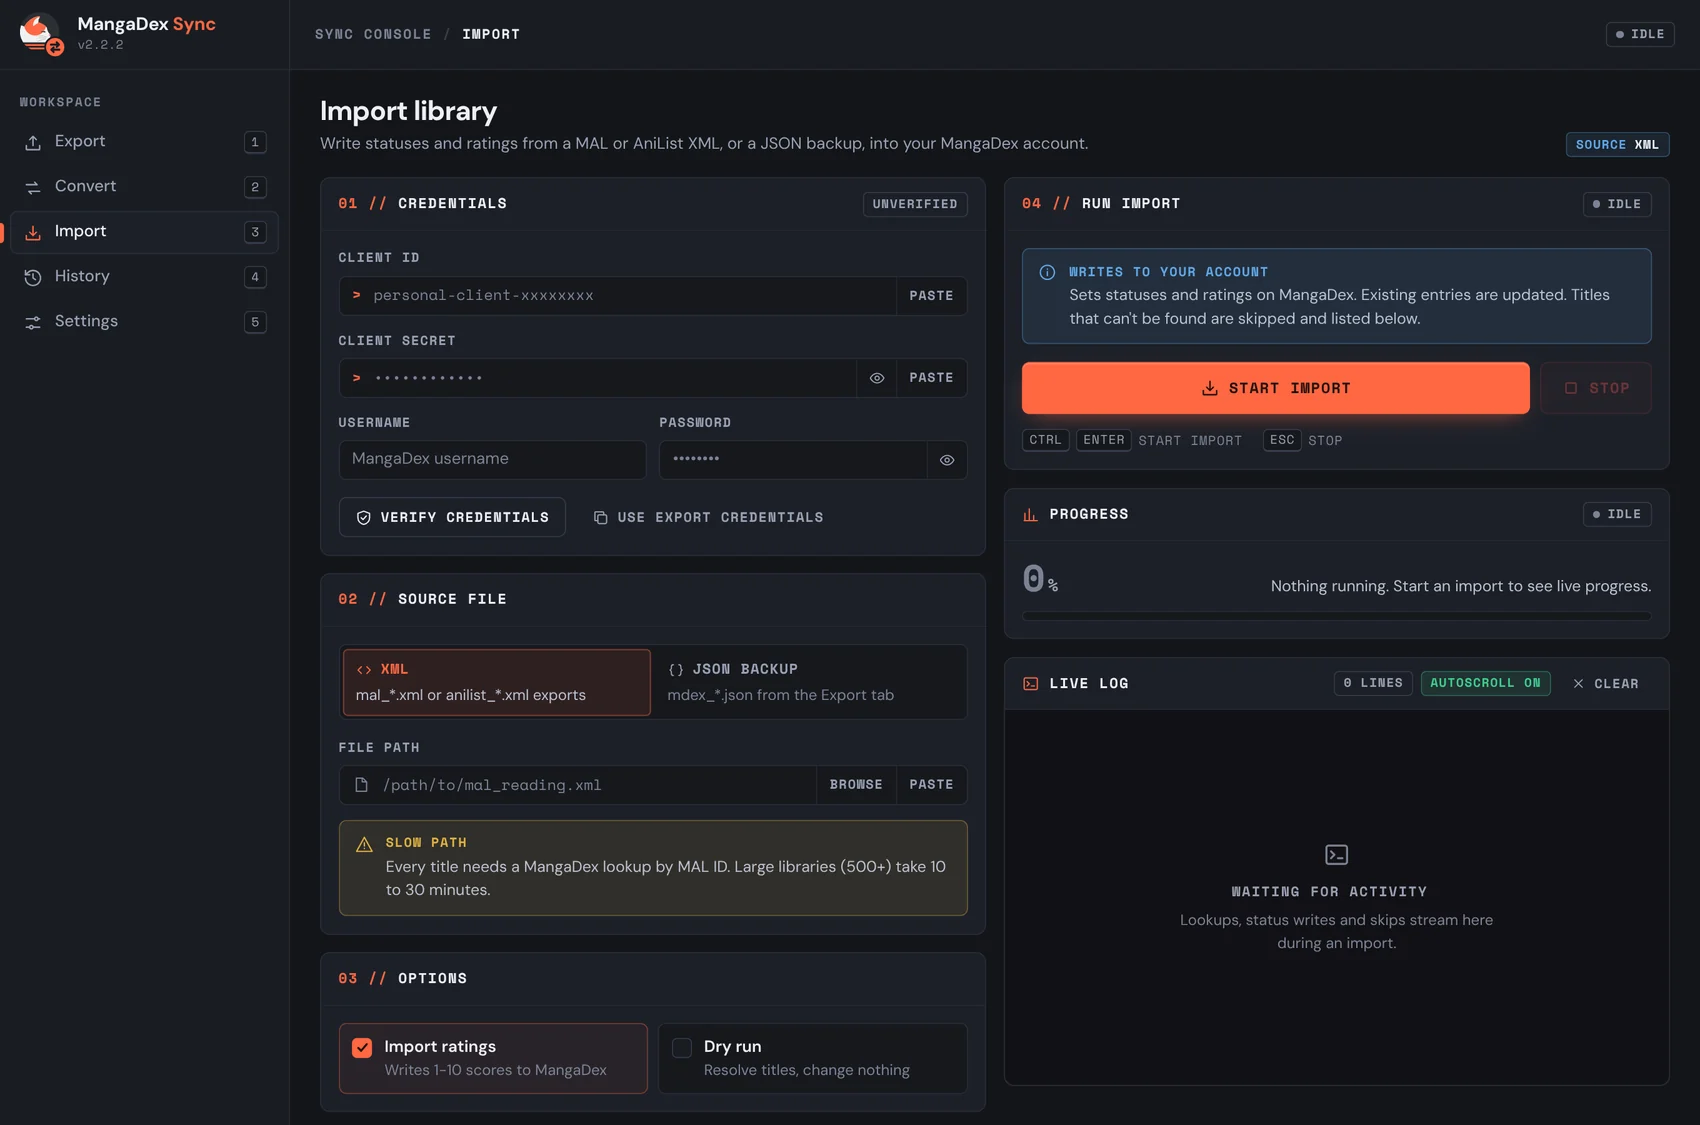Click the Slow Path warning triangle icon
Viewport: 1700px width, 1125px height.
click(x=364, y=844)
